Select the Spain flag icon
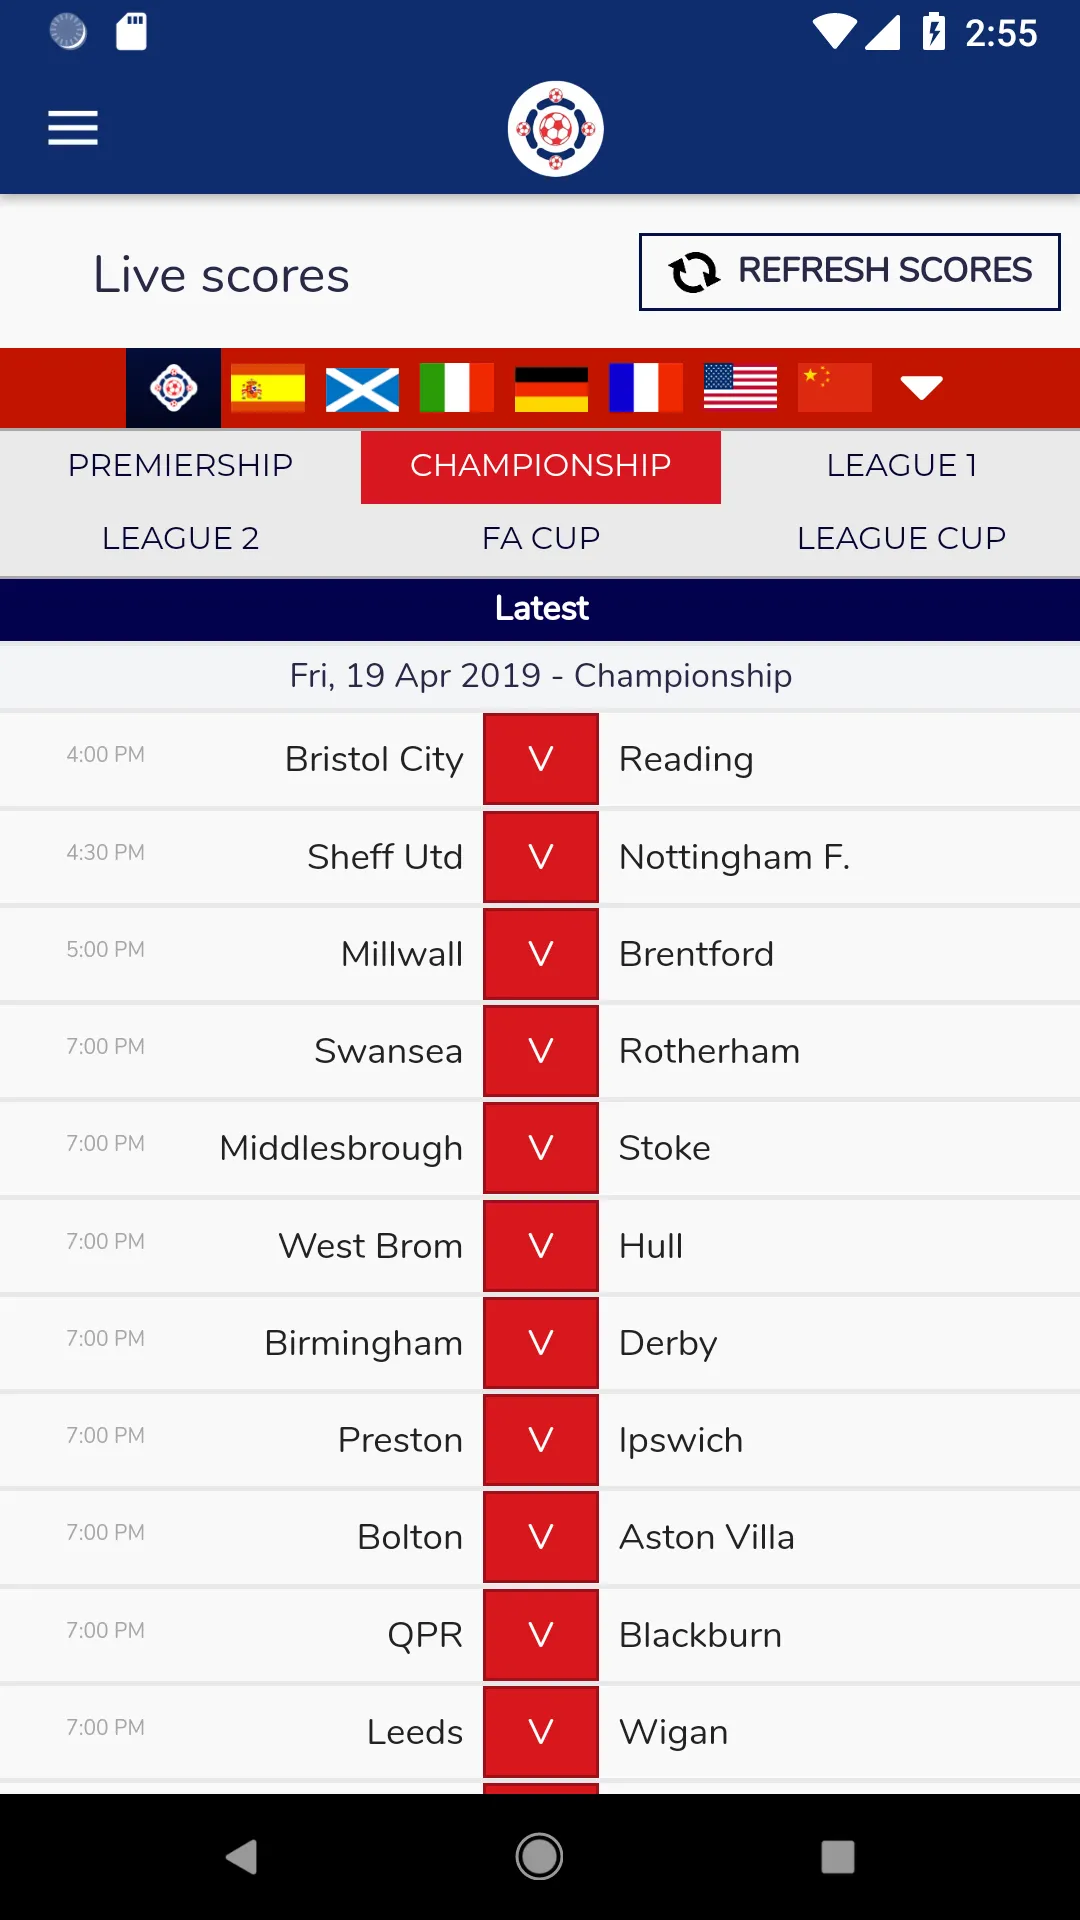1080x1920 pixels. [x=268, y=388]
